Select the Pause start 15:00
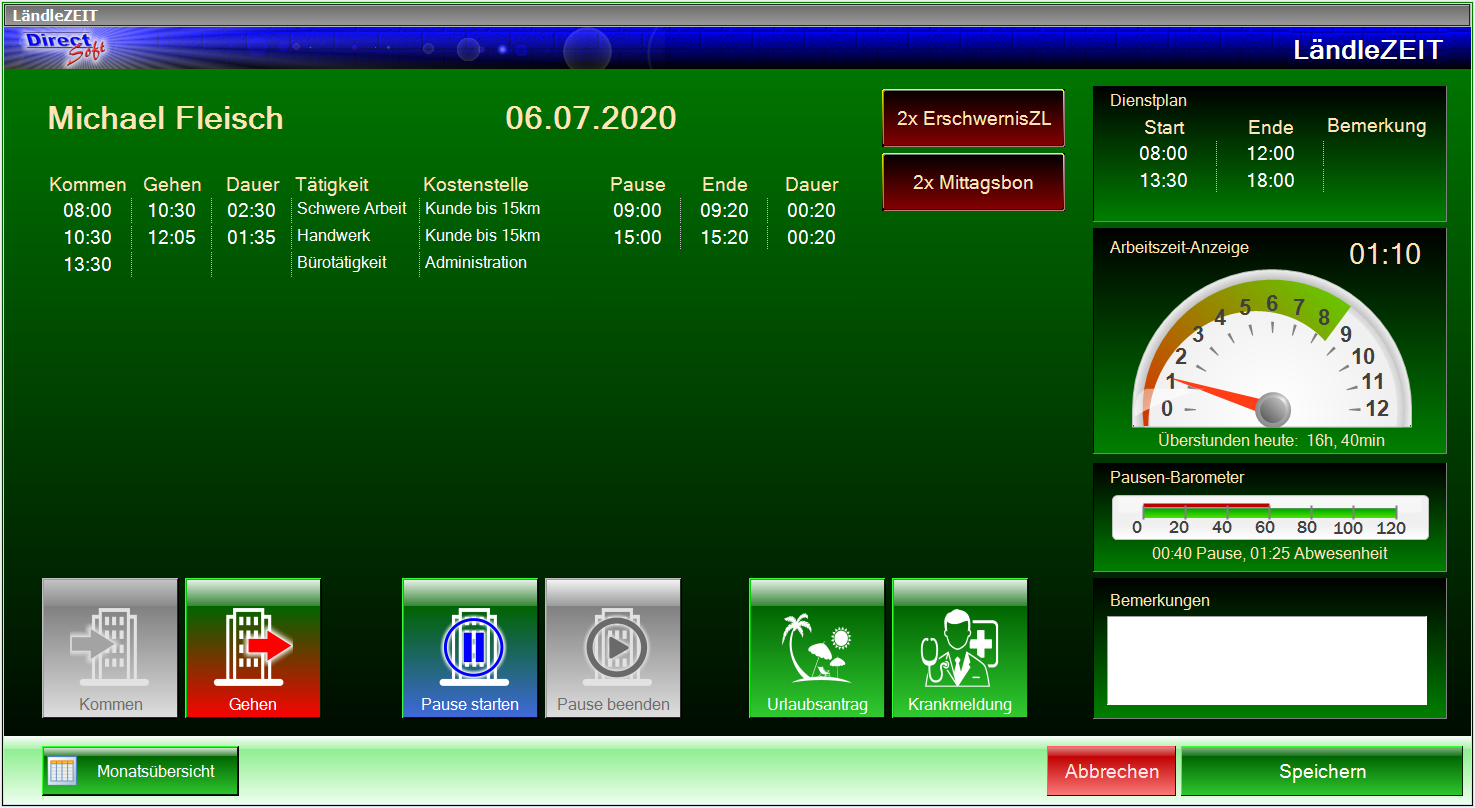This screenshot has height=808, width=1475. (638, 238)
